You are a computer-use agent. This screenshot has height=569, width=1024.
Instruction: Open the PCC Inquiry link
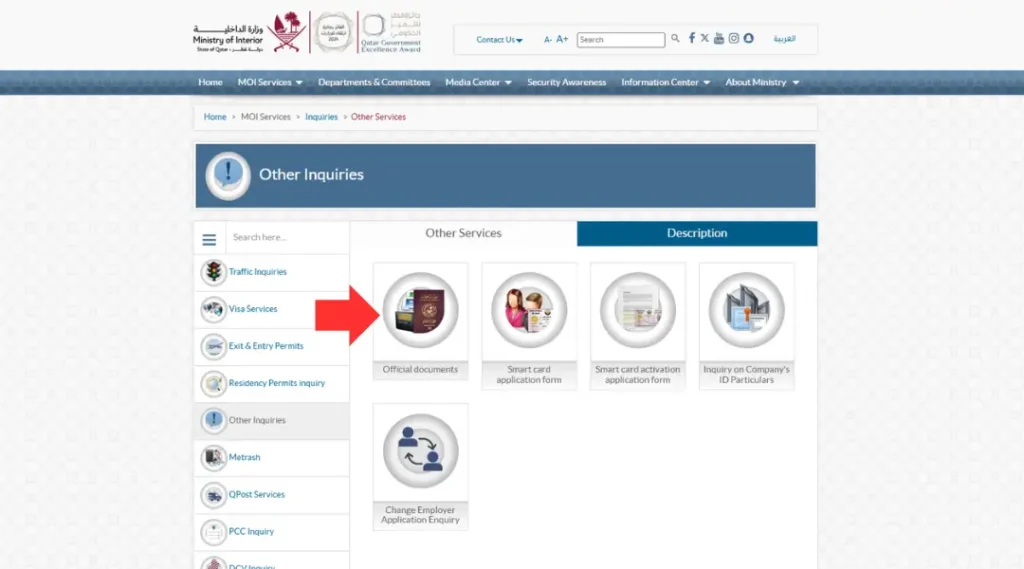coord(251,532)
